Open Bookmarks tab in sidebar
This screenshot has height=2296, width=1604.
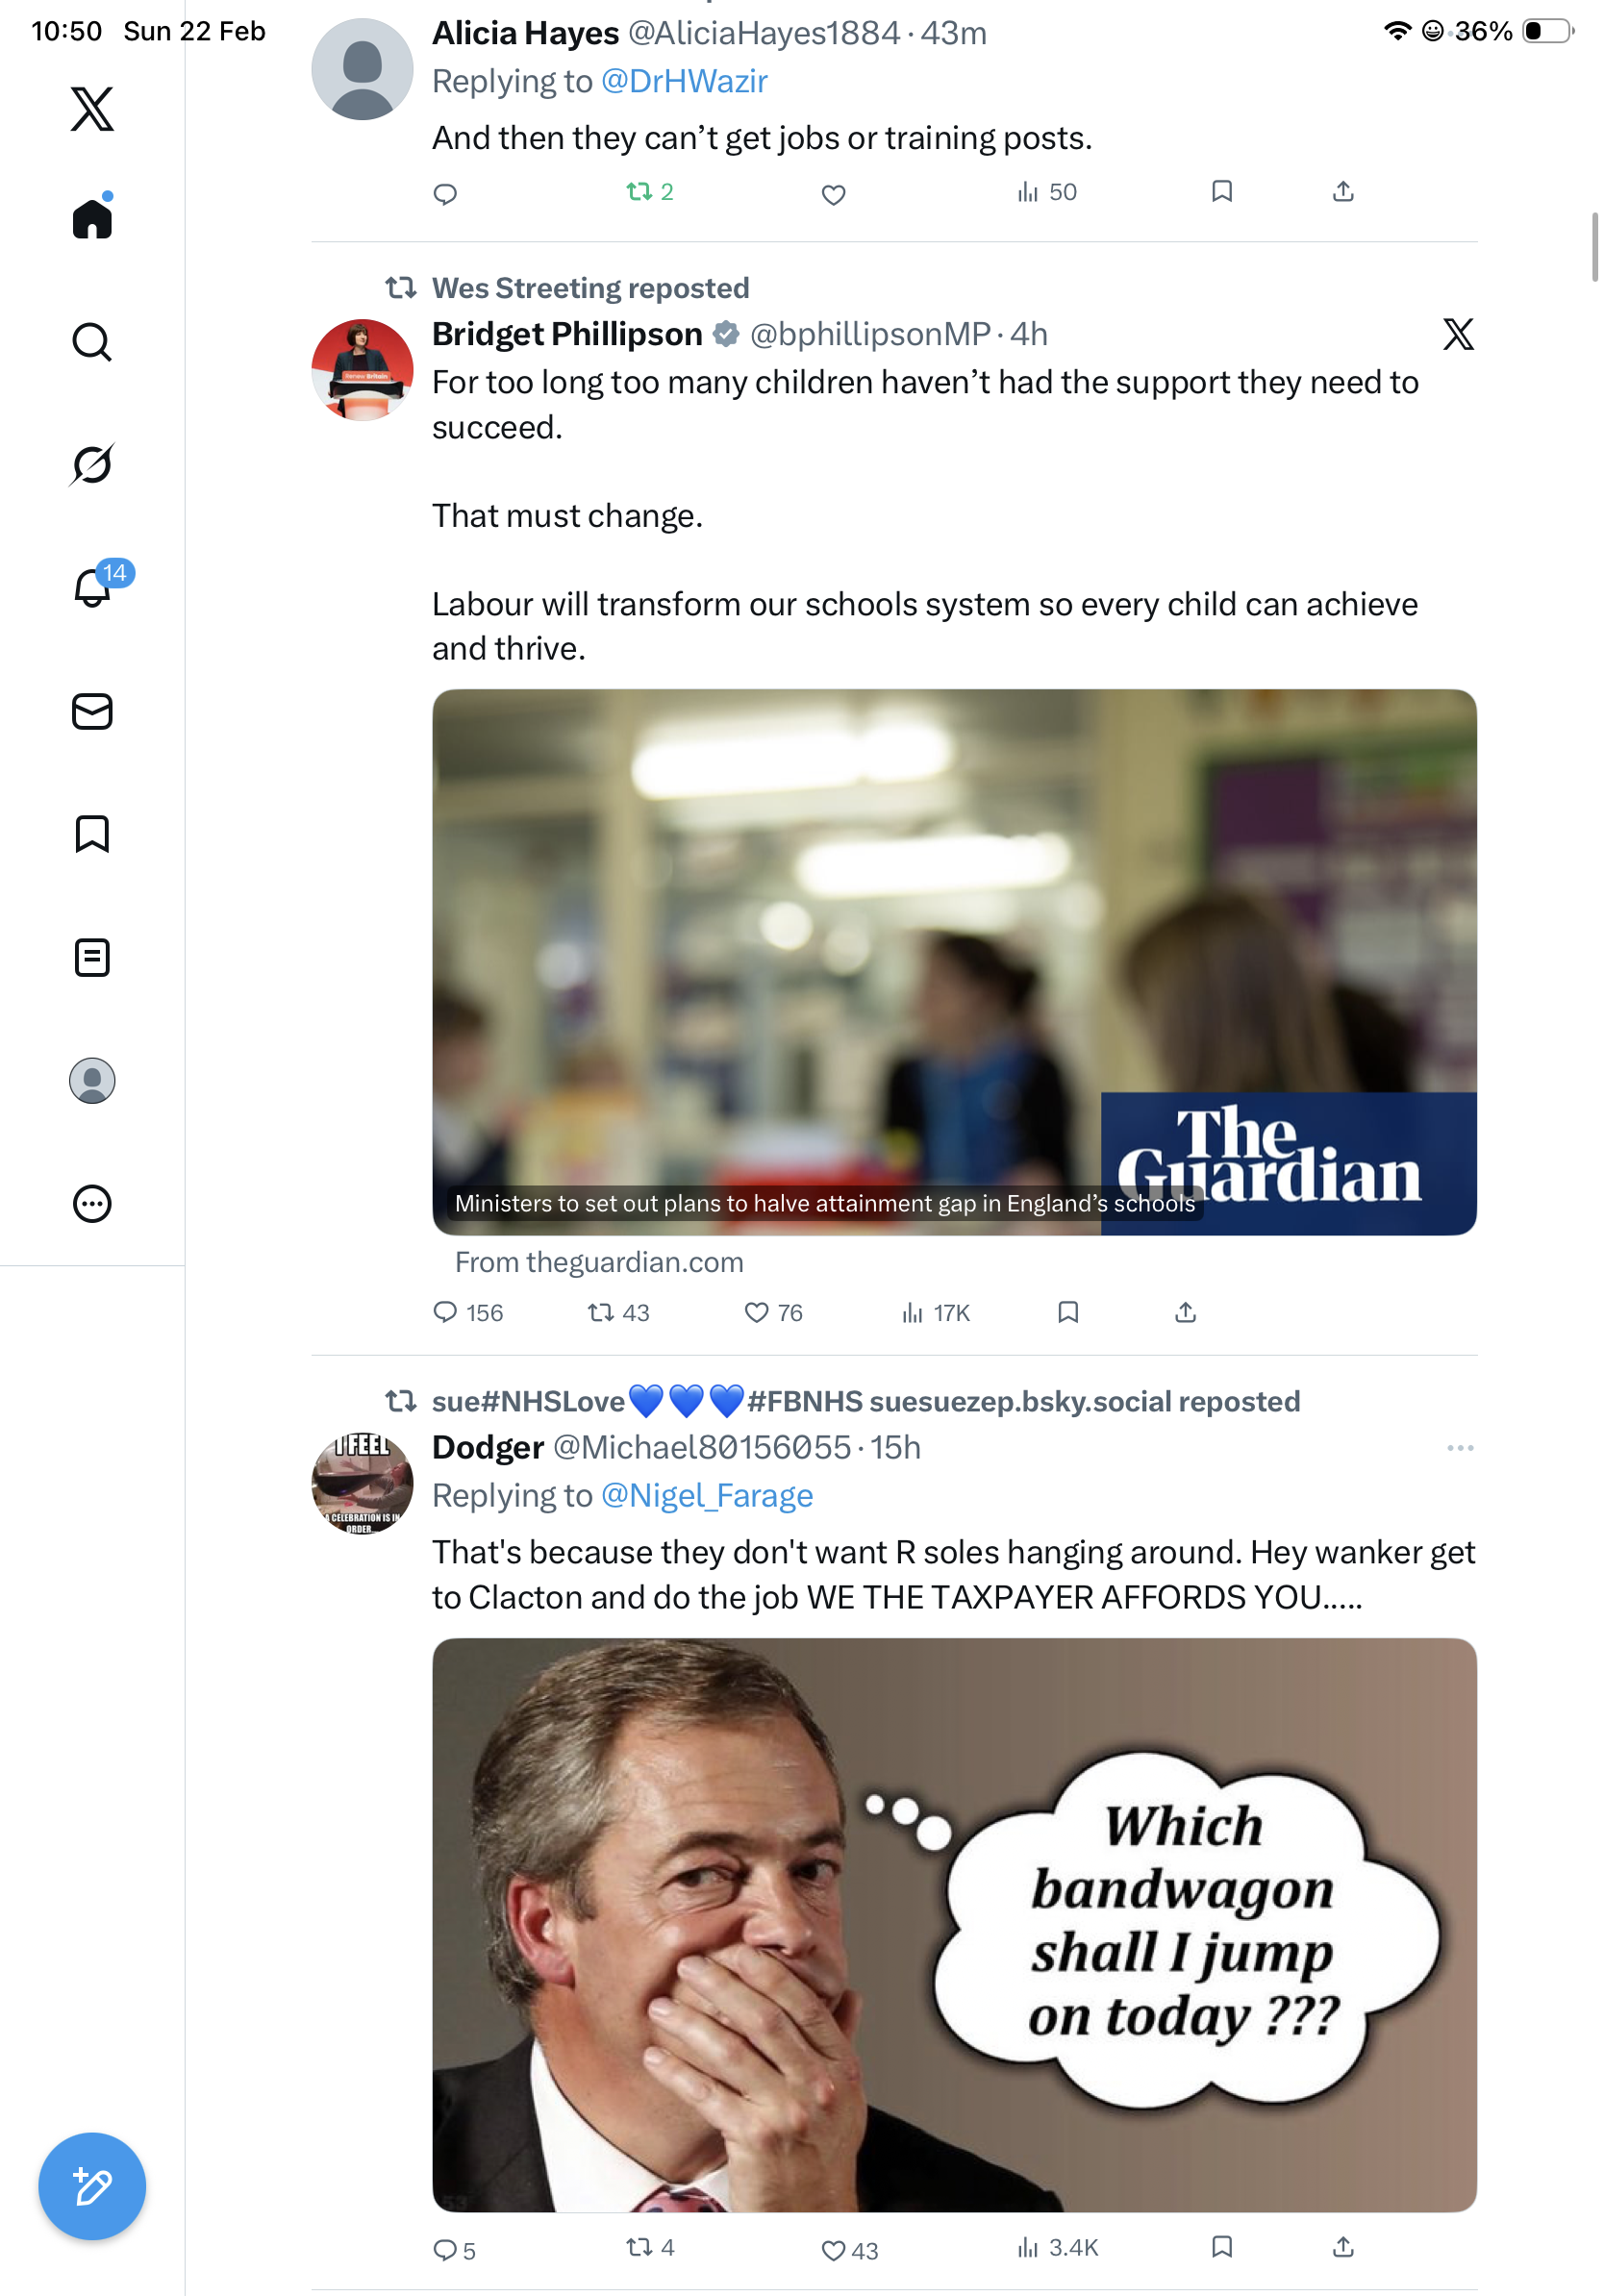click(x=92, y=834)
